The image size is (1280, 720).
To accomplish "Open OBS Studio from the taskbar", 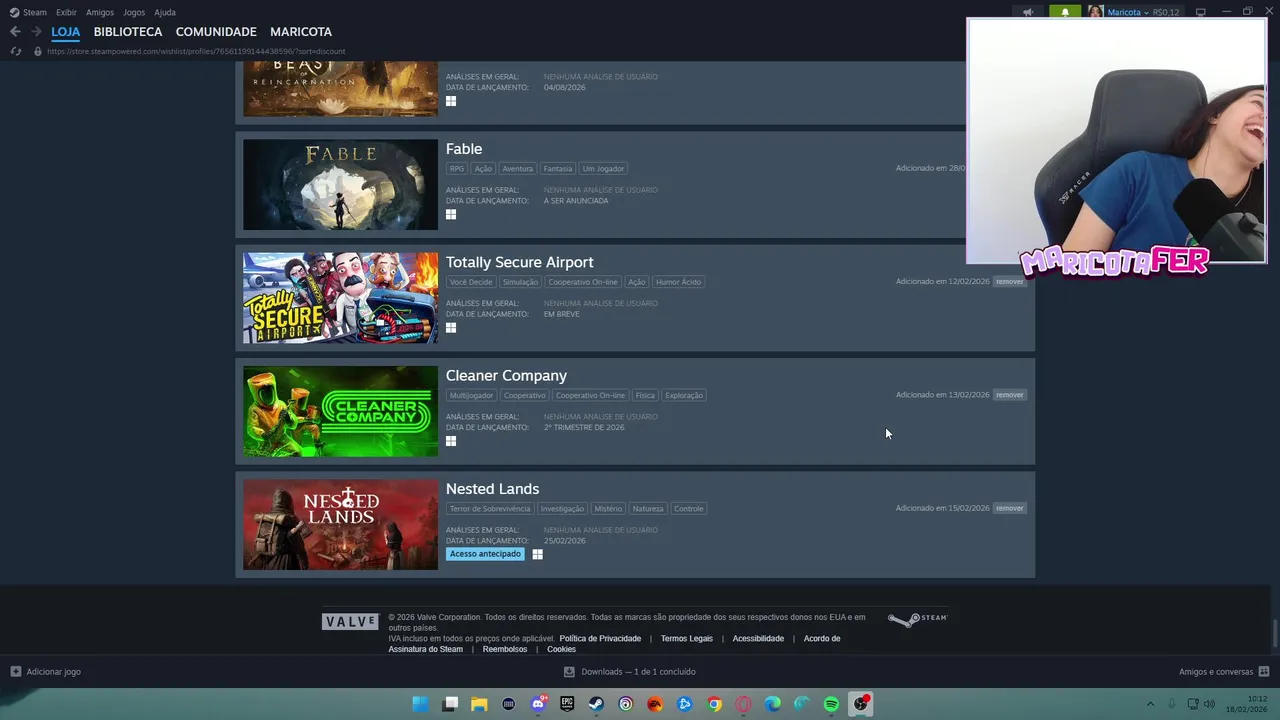I will point(861,704).
